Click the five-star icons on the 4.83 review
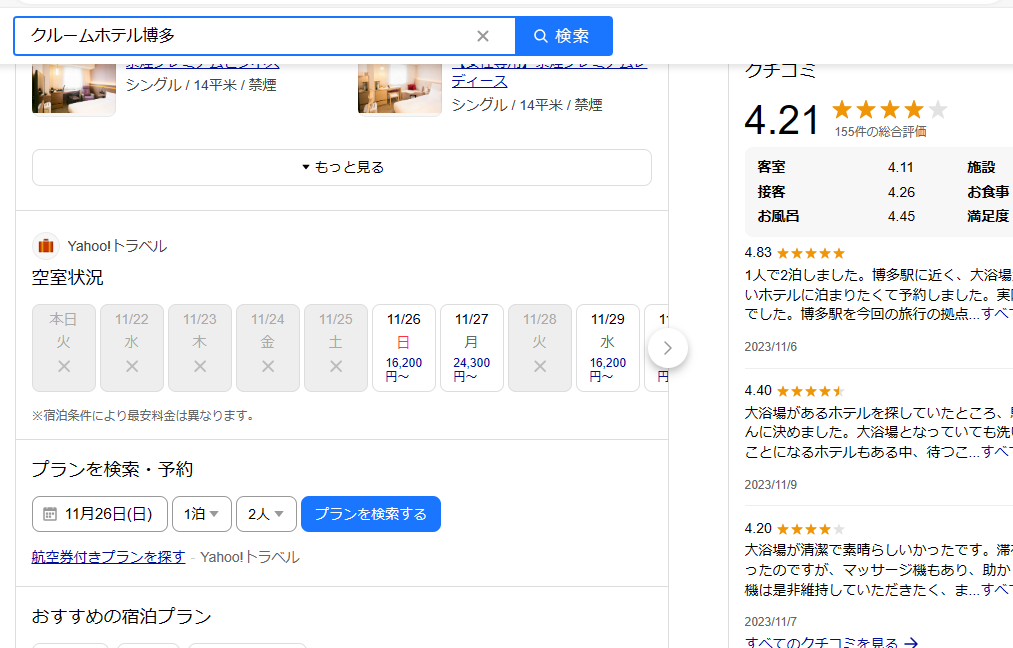This screenshot has width=1013, height=648. (810, 253)
